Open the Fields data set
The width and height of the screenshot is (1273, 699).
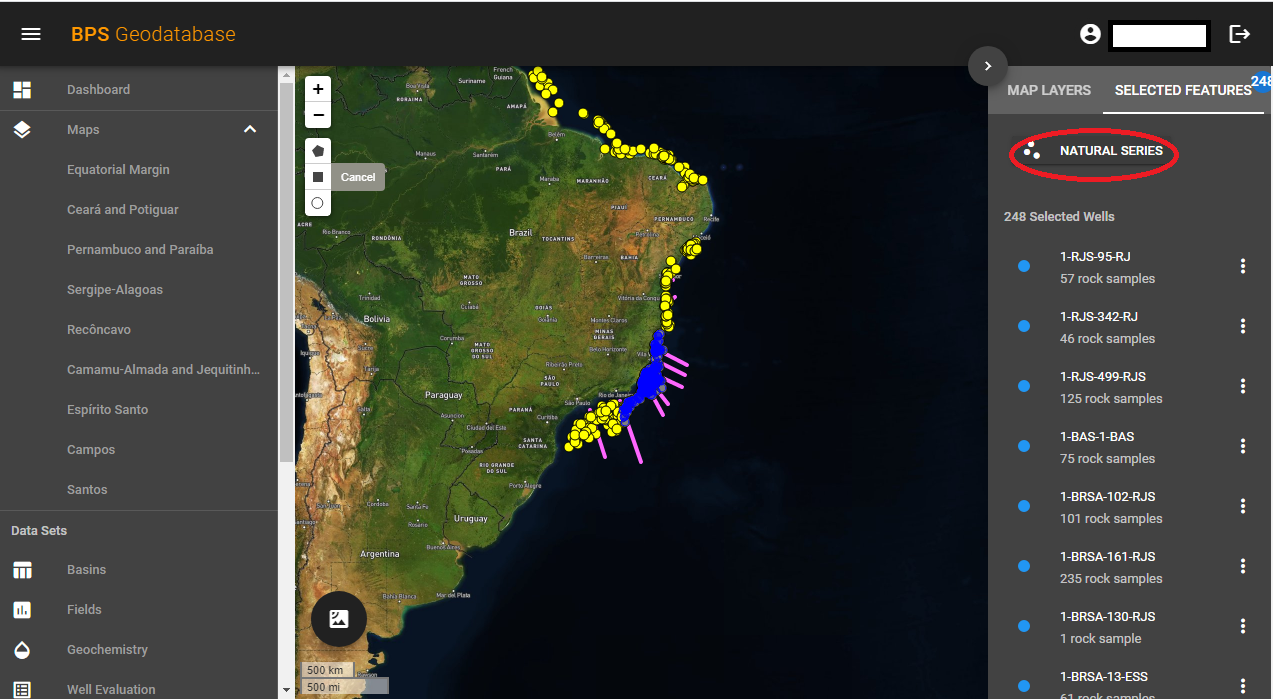pos(84,609)
